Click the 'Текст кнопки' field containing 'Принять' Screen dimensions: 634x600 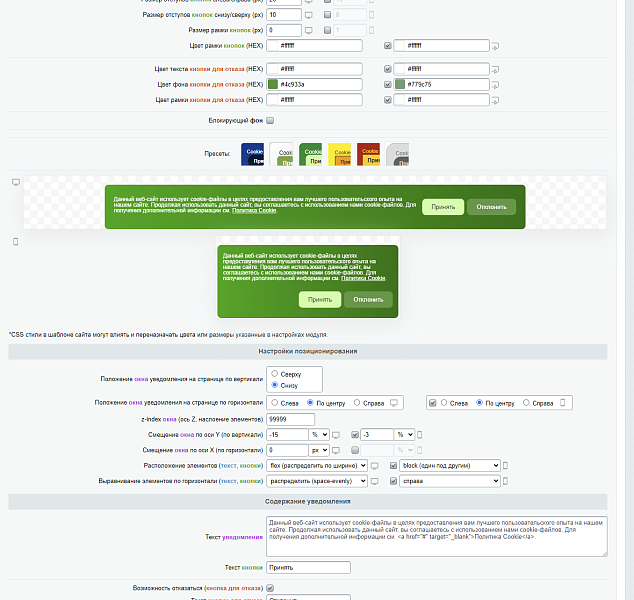tap(308, 567)
